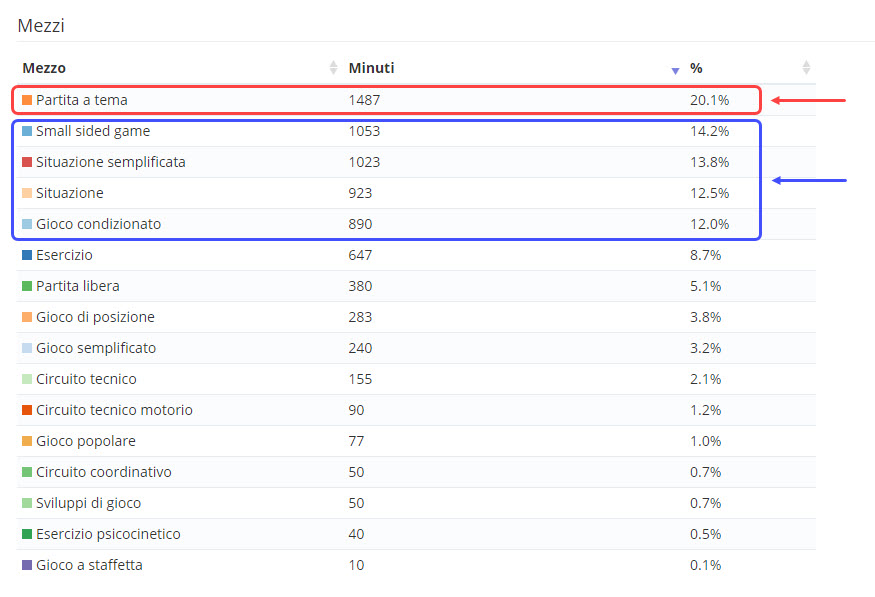Image resolution: width=875 pixels, height=597 pixels.
Task: Click the Gioco popolare row label
Action: pyautogui.click(x=85, y=441)
